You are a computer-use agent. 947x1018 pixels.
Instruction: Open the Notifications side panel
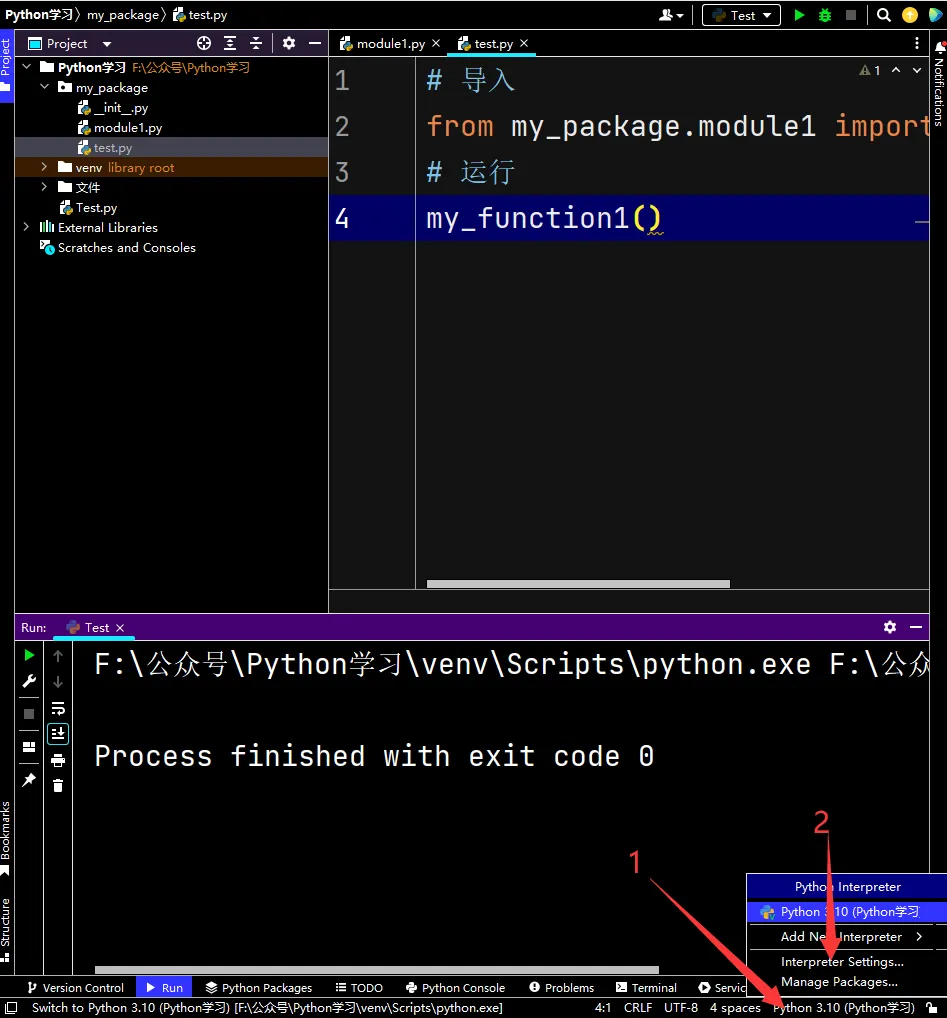pyautogui.click(x=939, y=83)
